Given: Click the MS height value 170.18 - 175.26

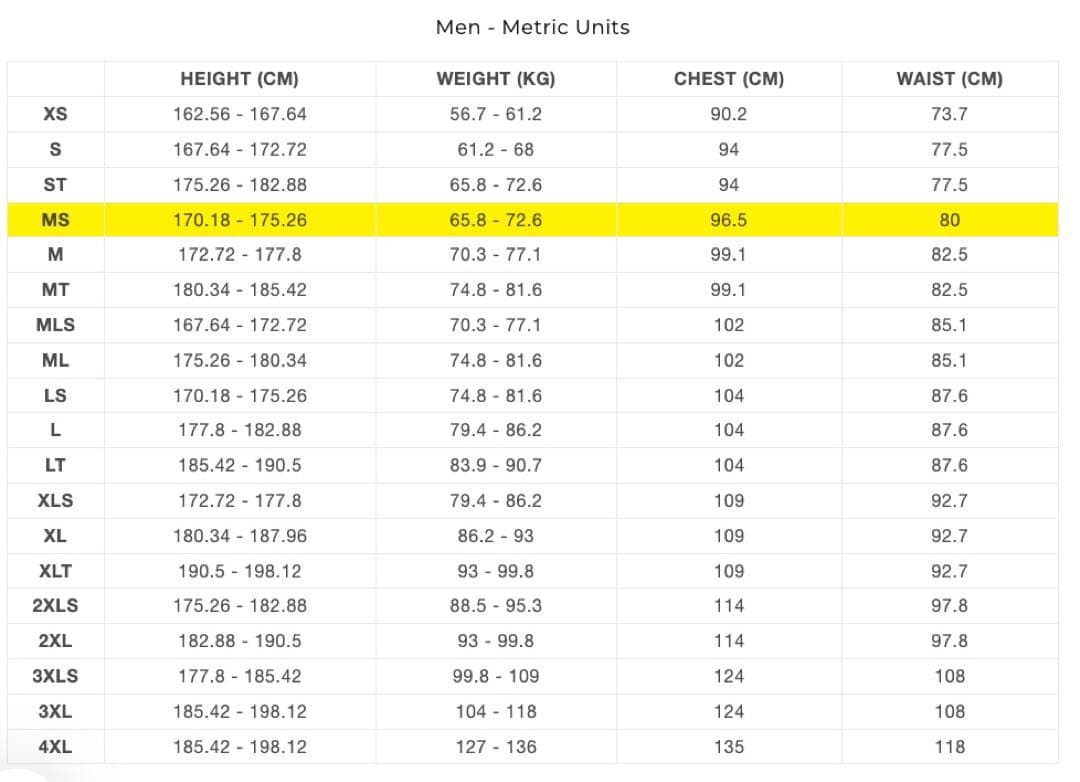Looking at the screenshot, I should pos(240,220).
